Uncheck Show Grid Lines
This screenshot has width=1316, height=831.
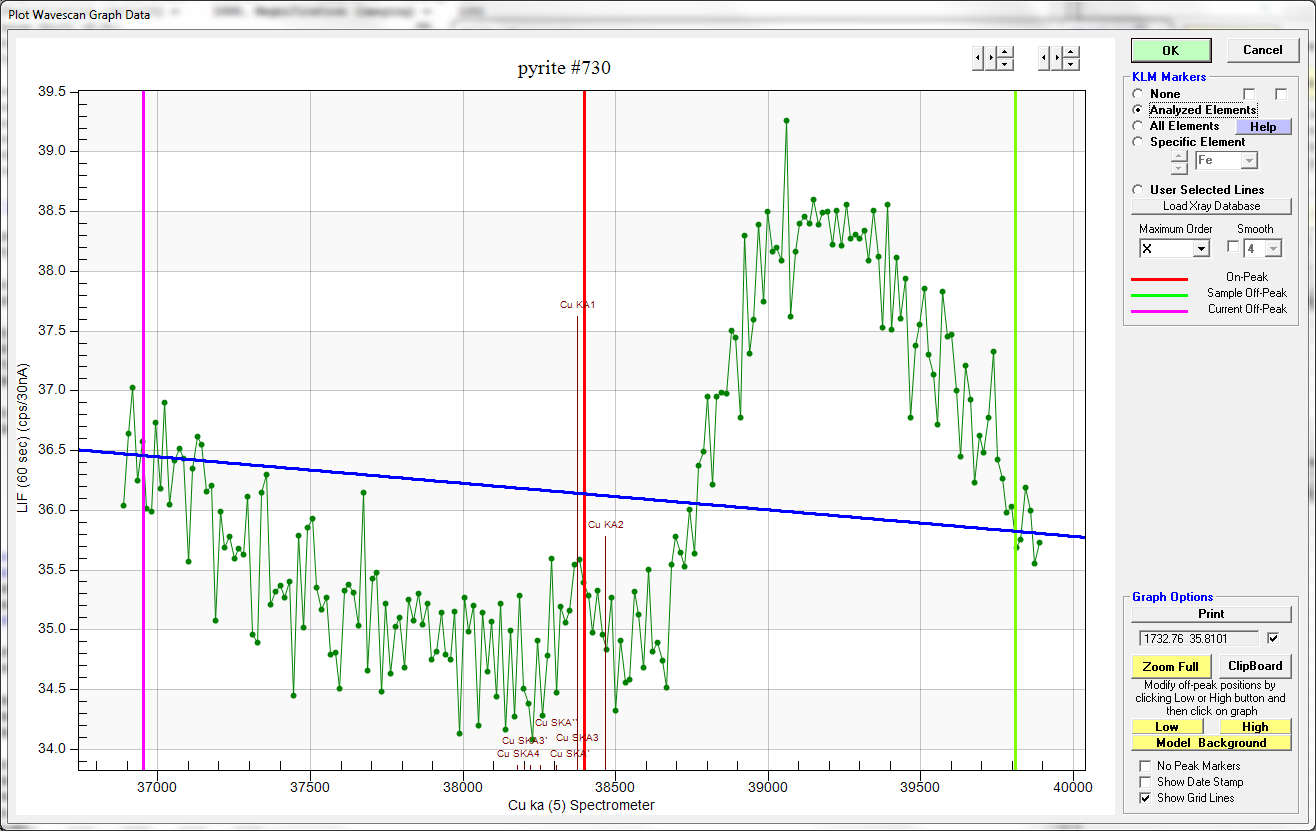pyautogui.click(x=1145, y=798)
